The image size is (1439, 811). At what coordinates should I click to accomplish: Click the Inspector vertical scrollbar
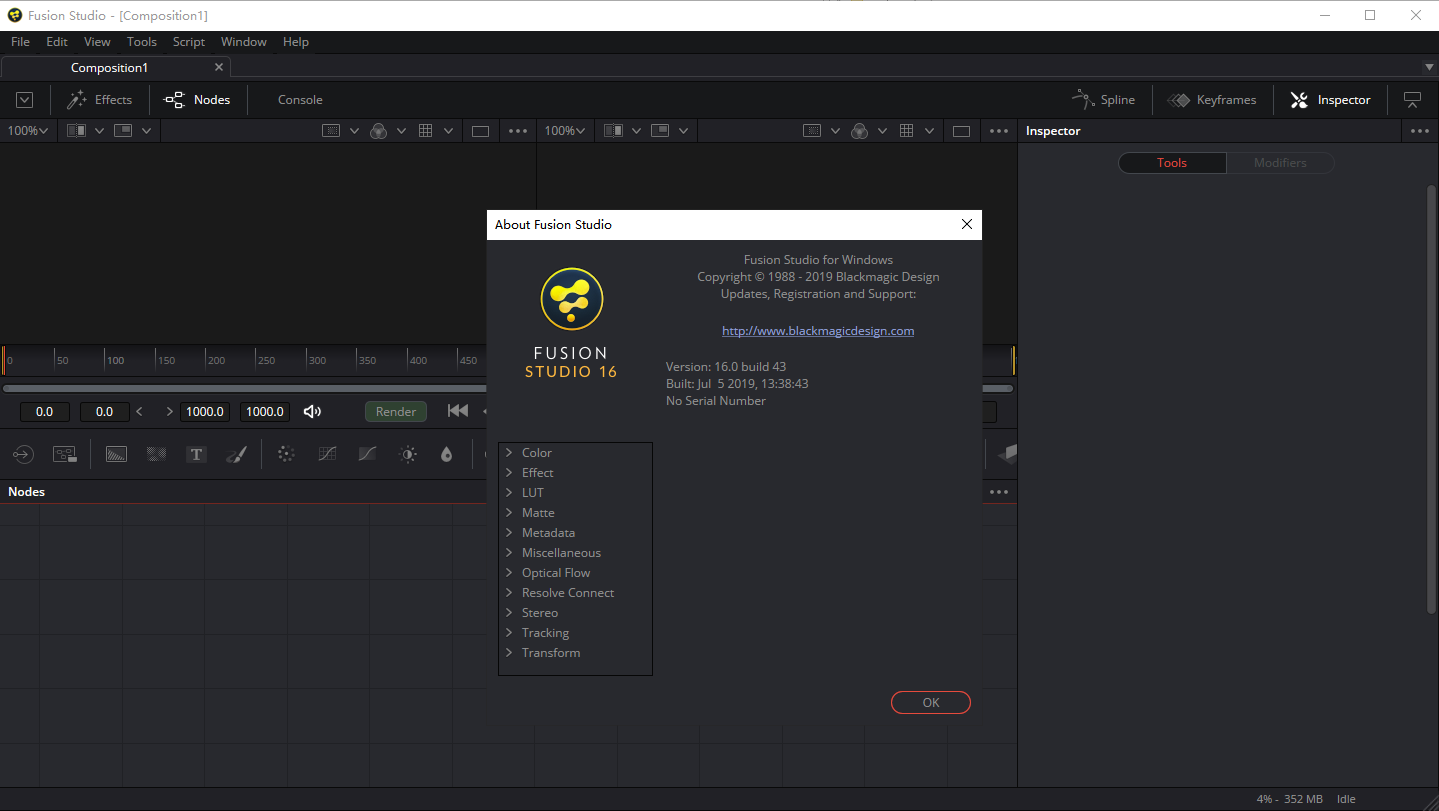click(x=1431, y=400)
